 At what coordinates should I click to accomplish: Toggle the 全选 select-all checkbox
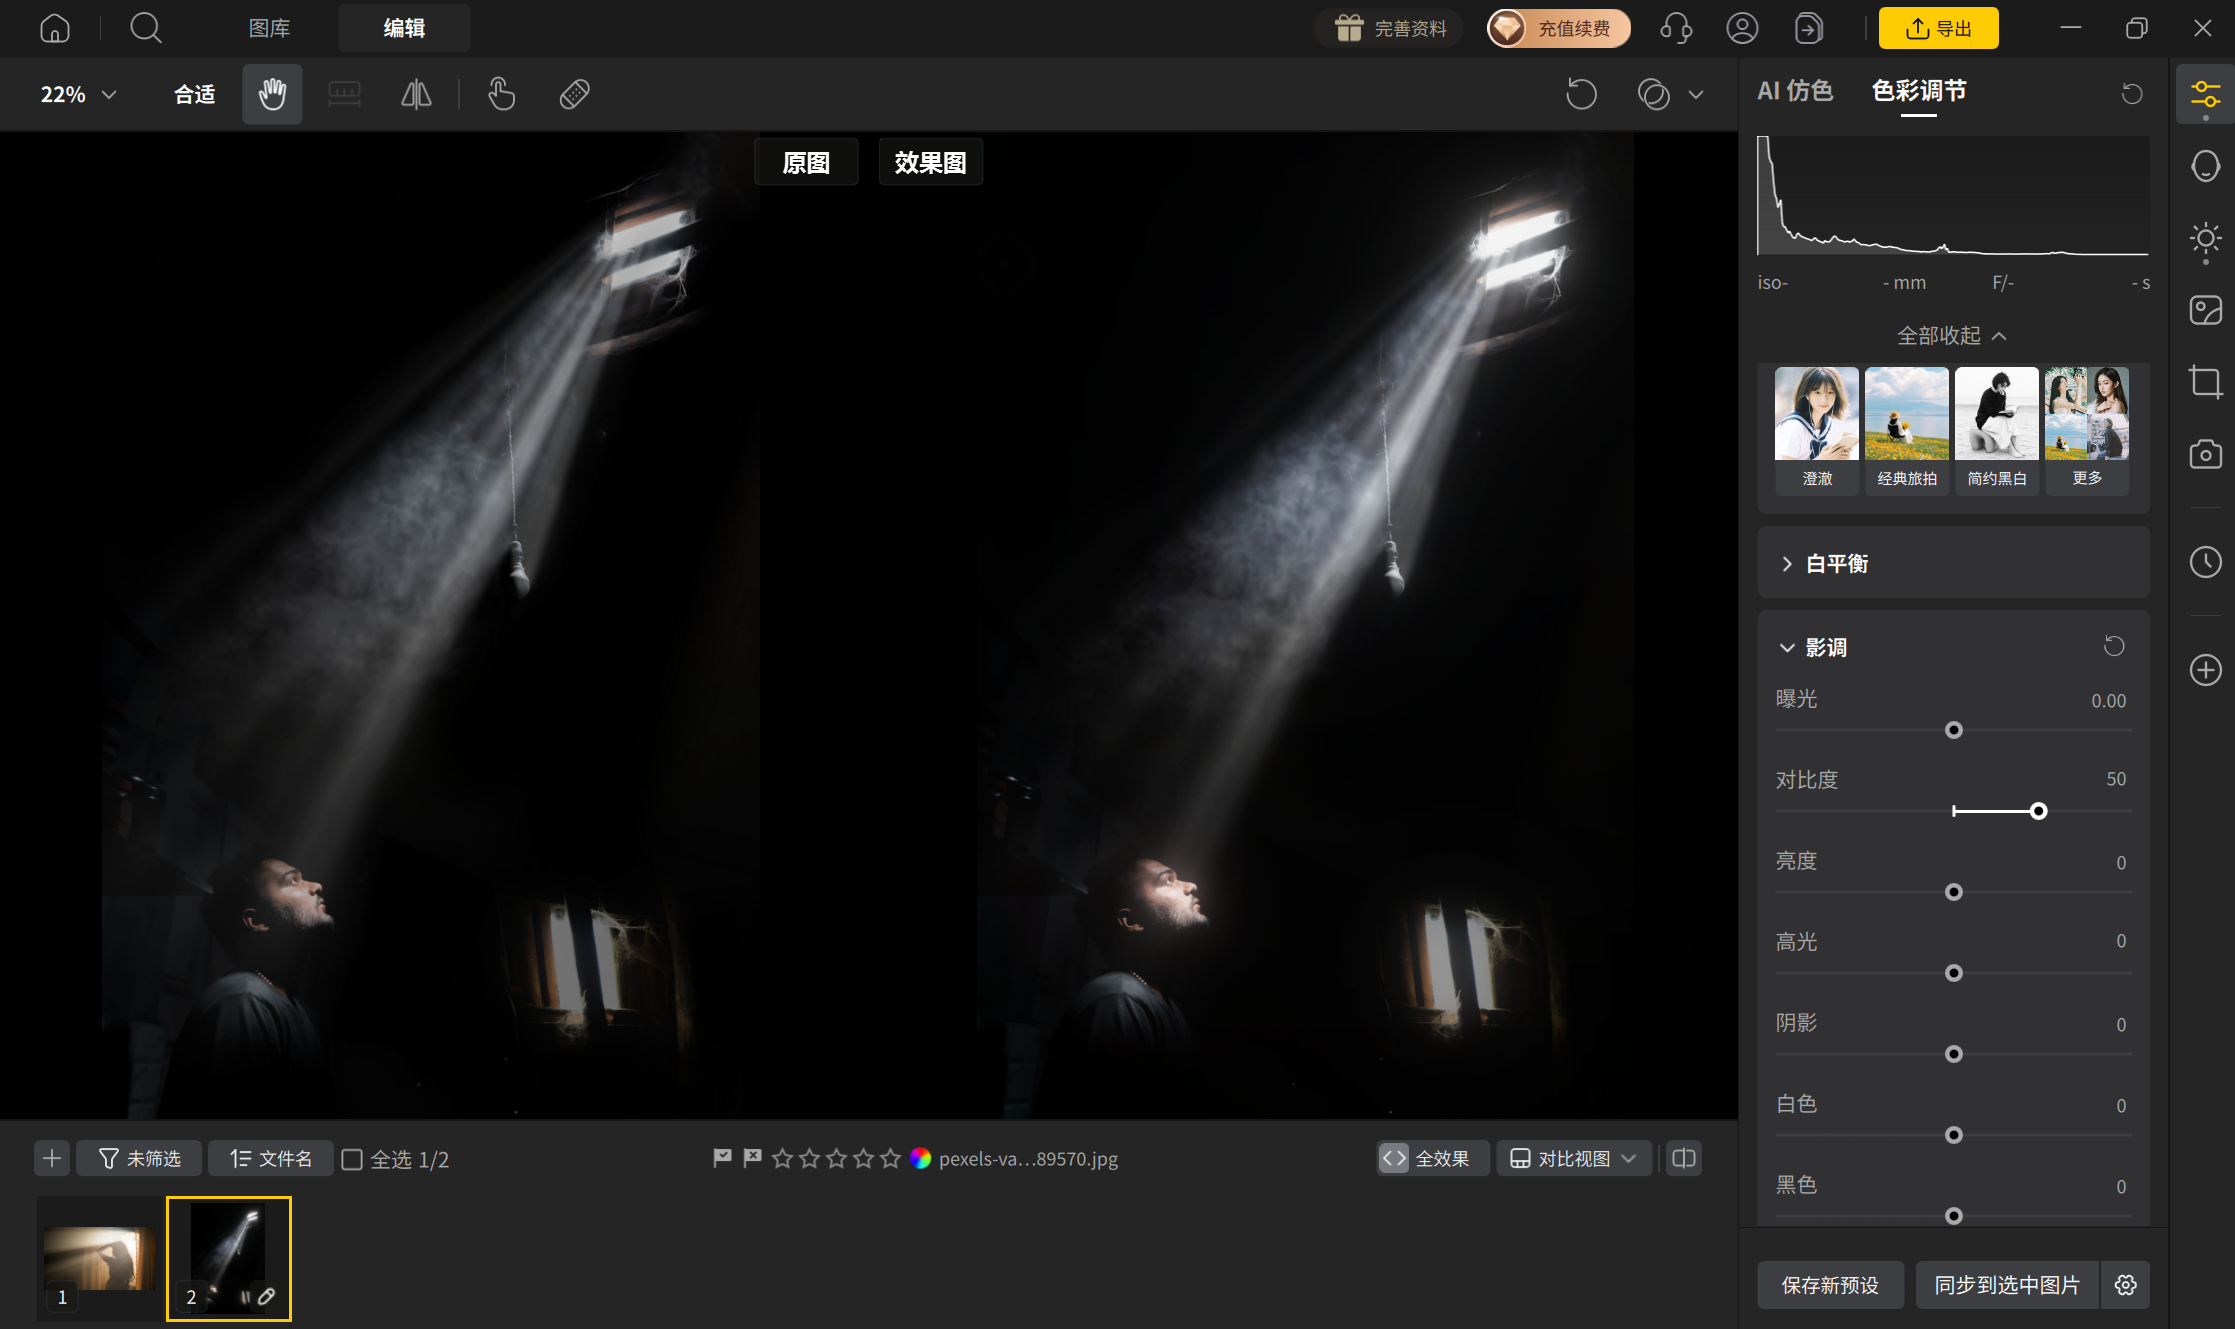[352, 1159]
